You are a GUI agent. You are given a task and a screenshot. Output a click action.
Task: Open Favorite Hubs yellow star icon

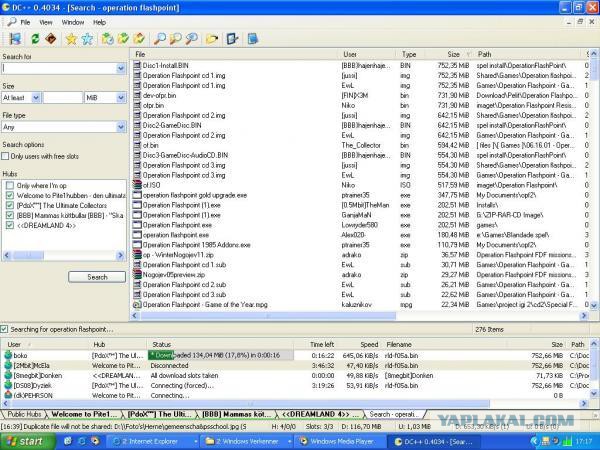click(72, 39)
